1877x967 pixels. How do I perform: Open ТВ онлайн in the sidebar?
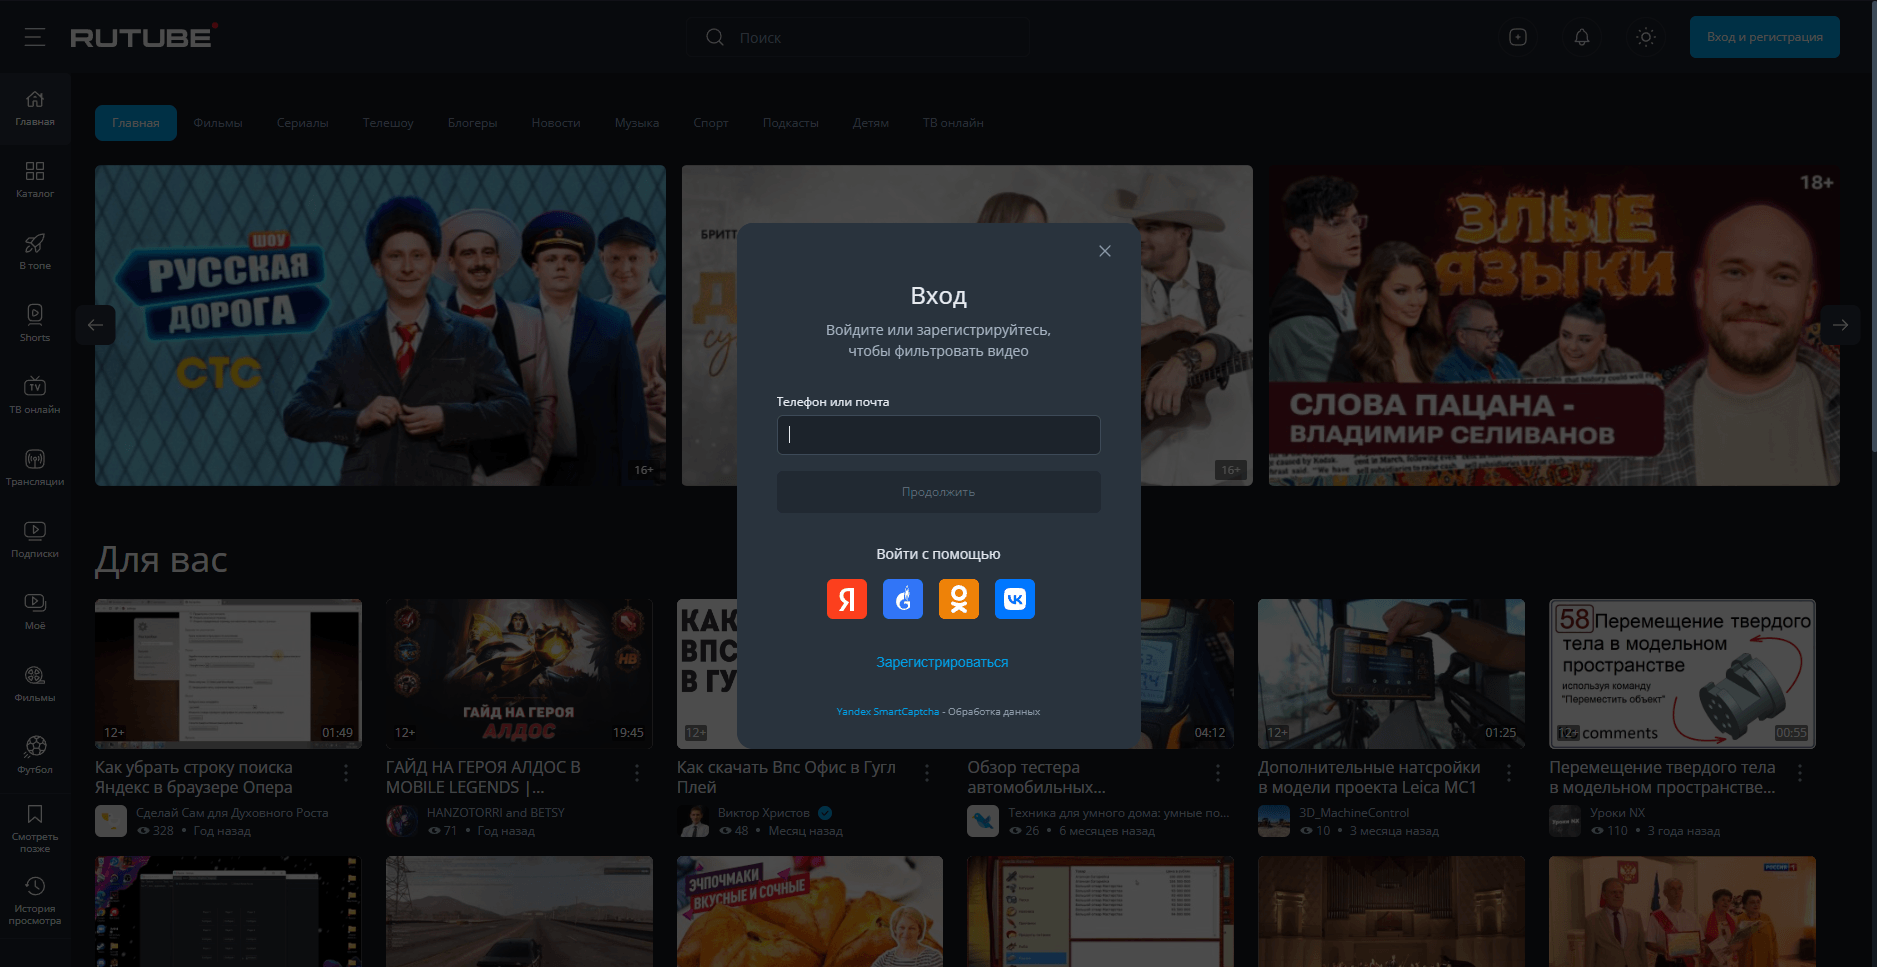35,397
